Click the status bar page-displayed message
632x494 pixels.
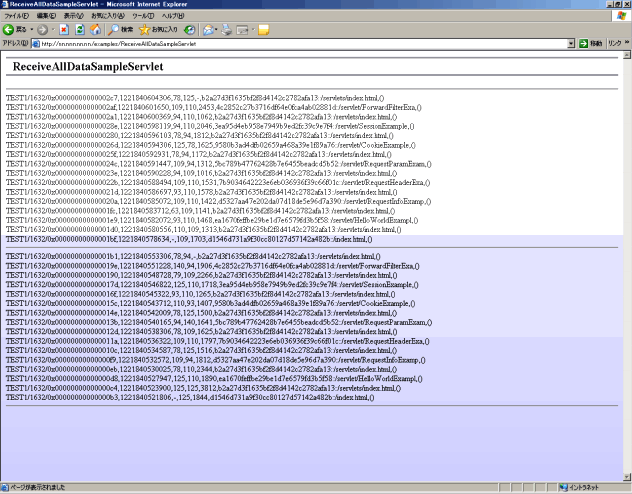point(37,488)
